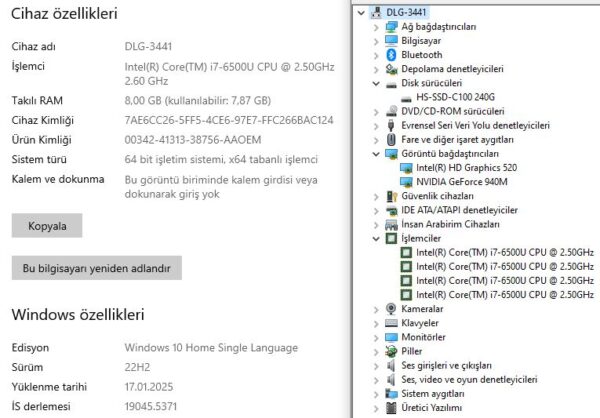Click the DVD/CD-ROM sürücüleri icon
600x418 pixels.
coord(391,111)
